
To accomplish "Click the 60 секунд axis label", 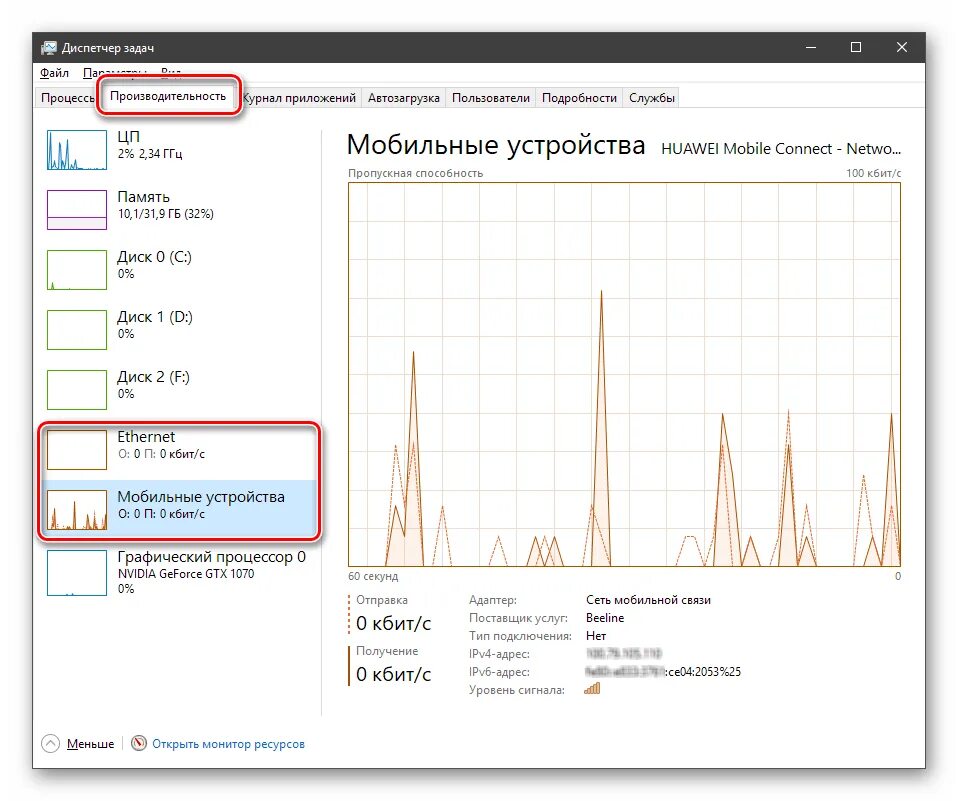I will [373, 576].
